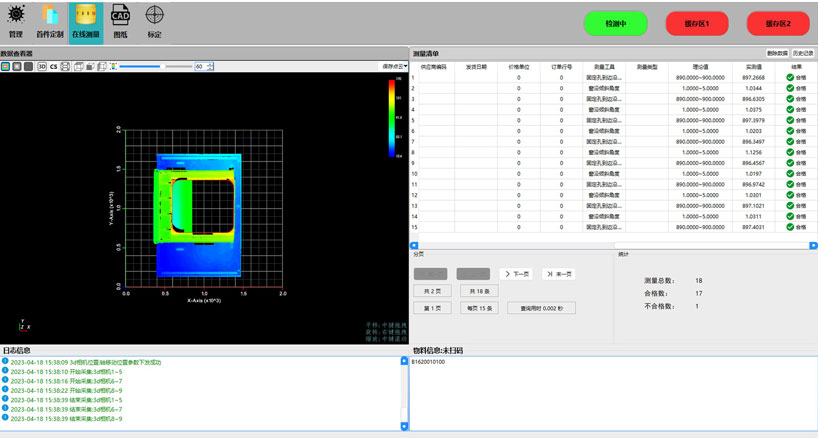Viewport: 818px width, 438px height.
Task: Open the 首件定制 first-article setup
Action: (x=50, y=20)
